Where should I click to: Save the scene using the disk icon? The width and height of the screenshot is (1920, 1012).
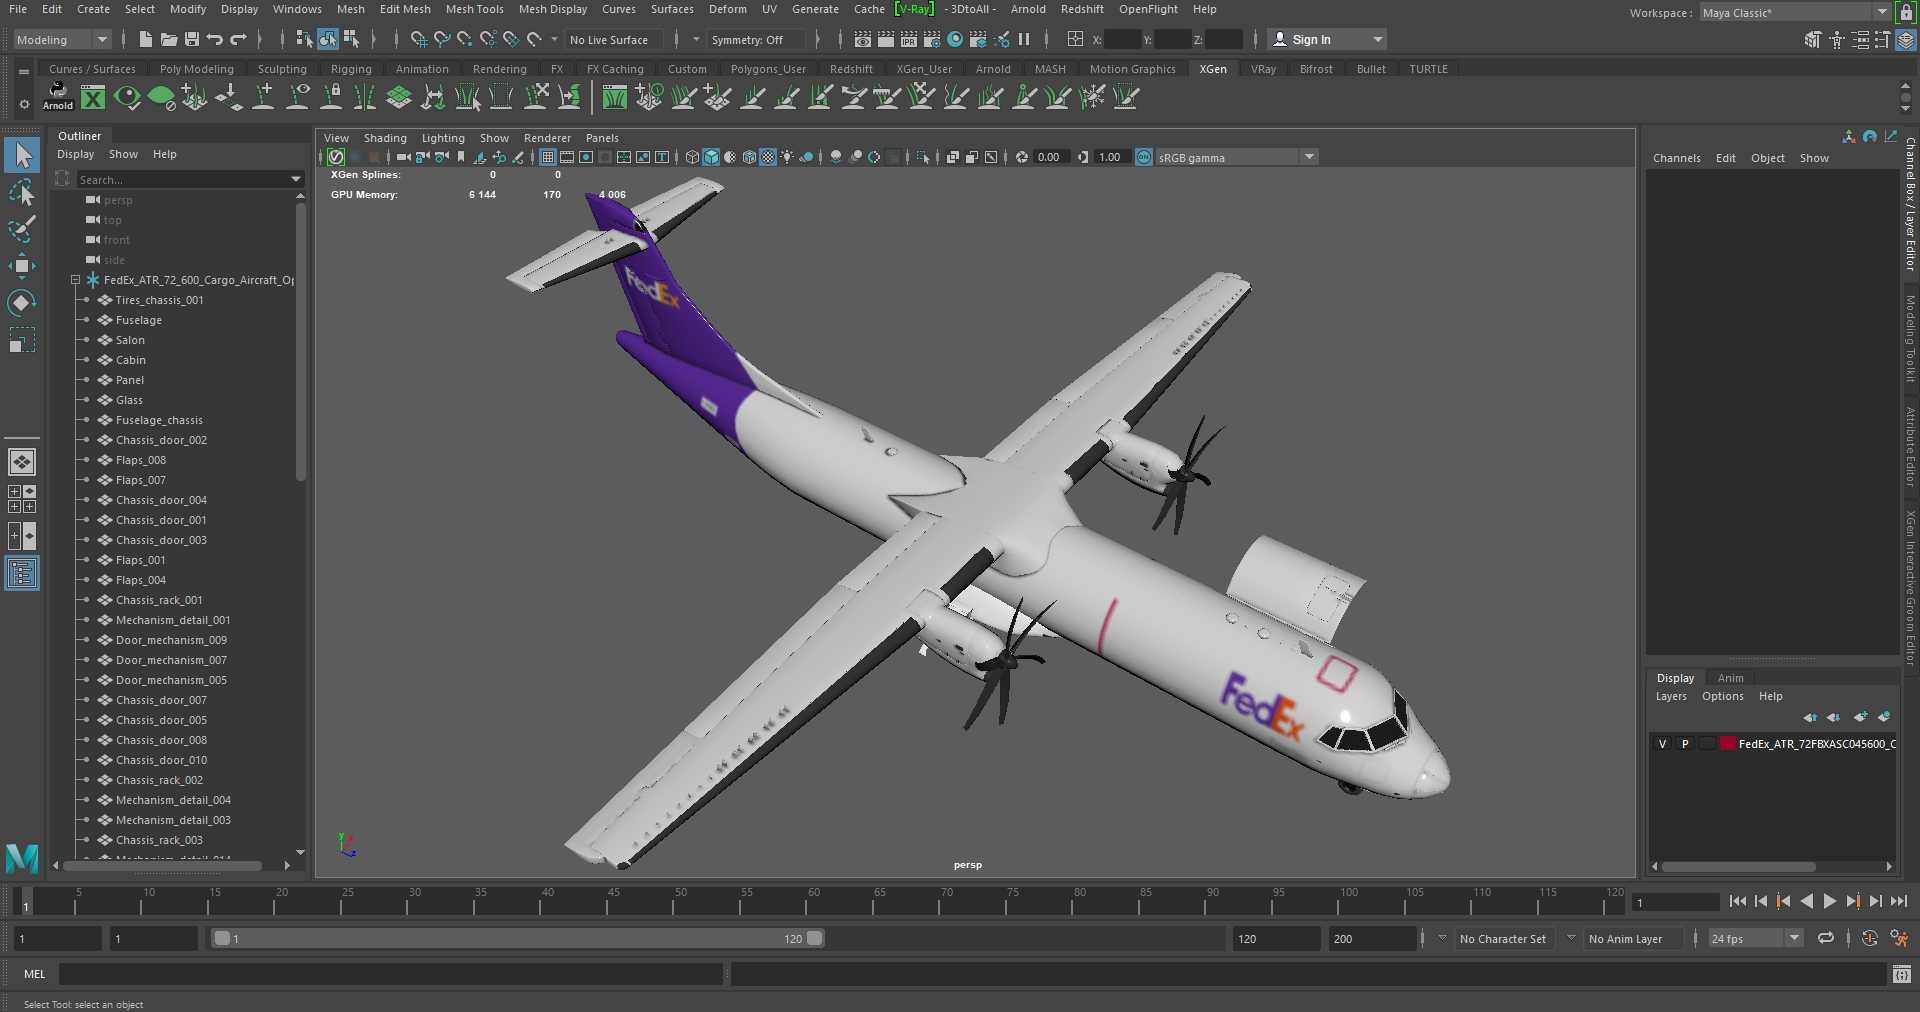(191, 39)
